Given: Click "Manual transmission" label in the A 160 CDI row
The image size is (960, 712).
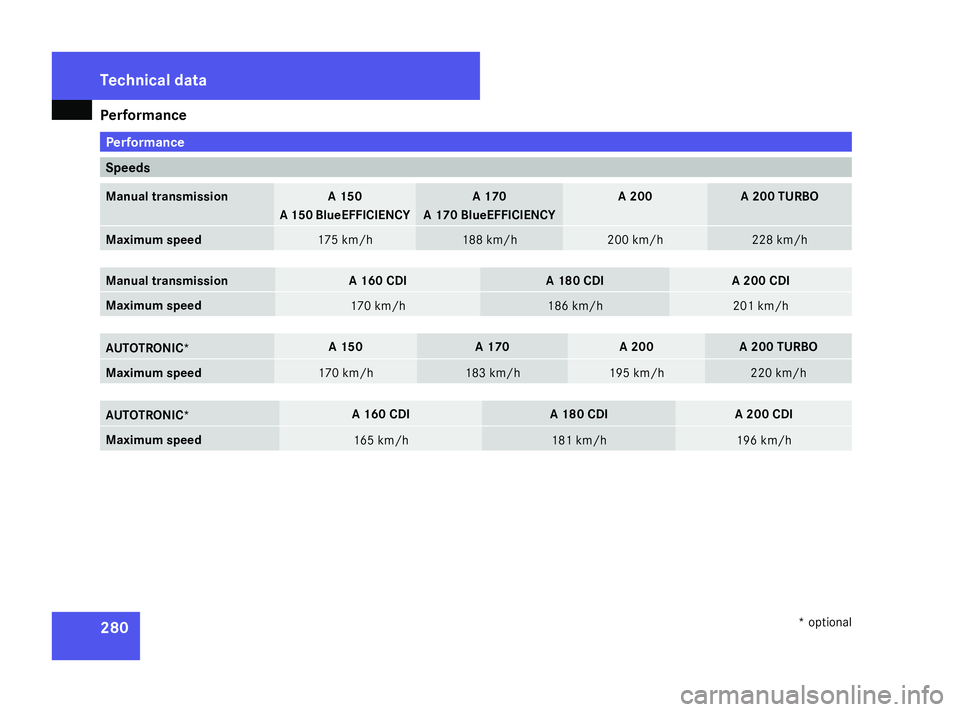Looking at the screenshot, I should click(x=167, y=280).
